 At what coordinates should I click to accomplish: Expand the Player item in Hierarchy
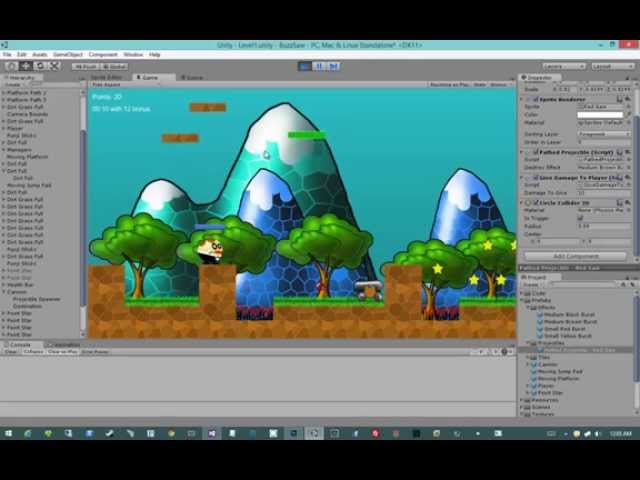pos(4,128)
